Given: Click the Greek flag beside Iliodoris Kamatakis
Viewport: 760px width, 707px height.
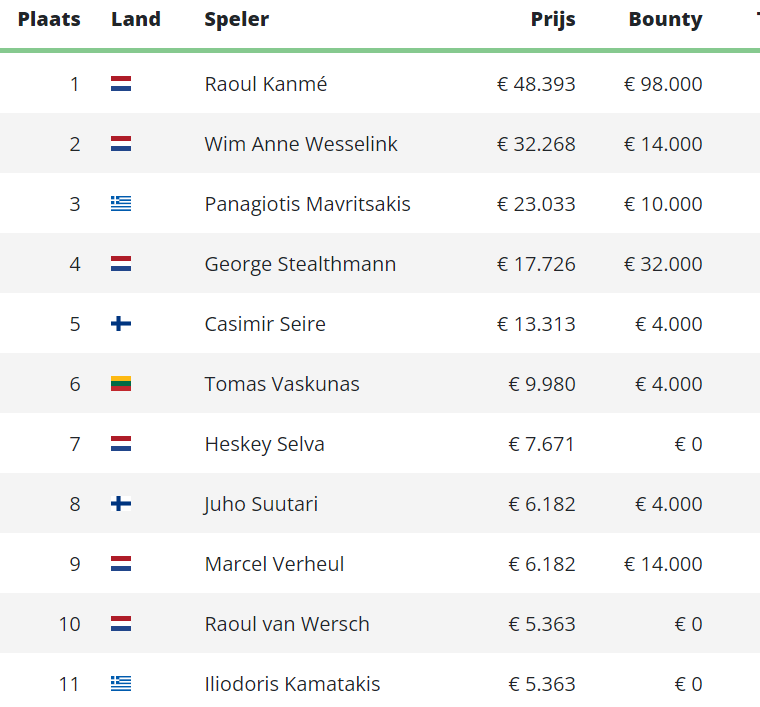Looking at the screenshot, I should click(x=121, y=684).
